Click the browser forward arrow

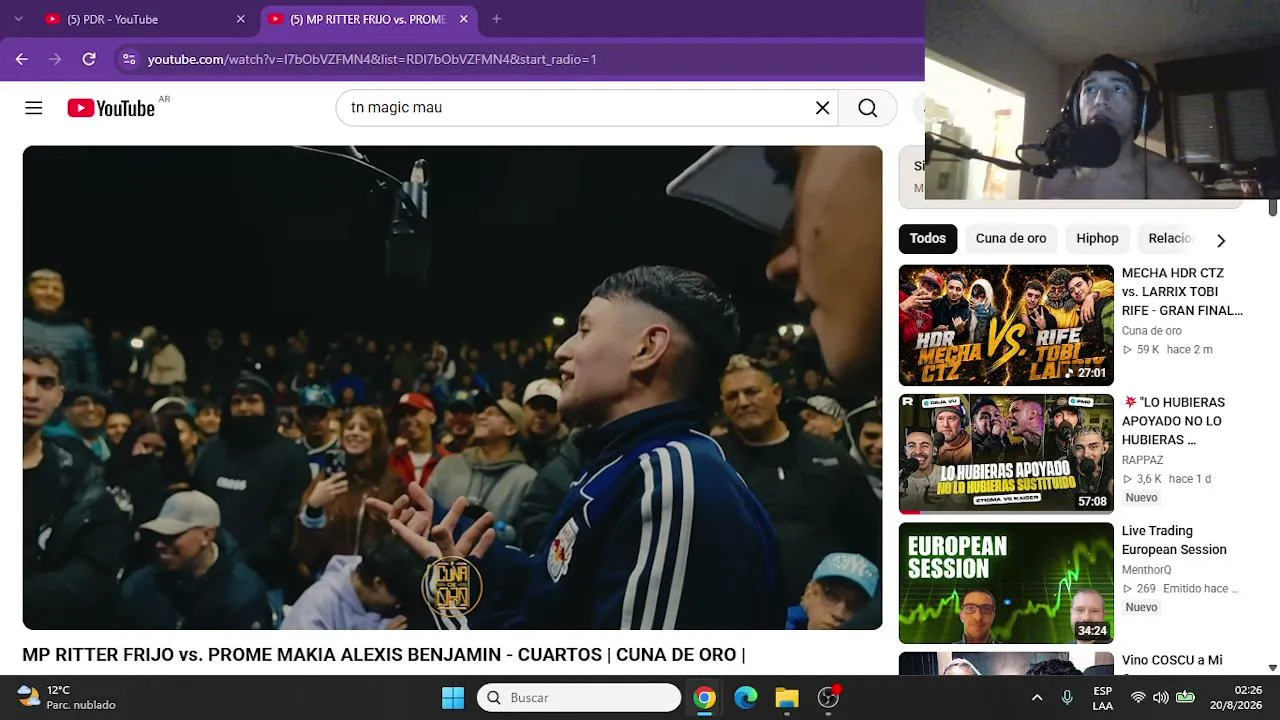[55, 59]
